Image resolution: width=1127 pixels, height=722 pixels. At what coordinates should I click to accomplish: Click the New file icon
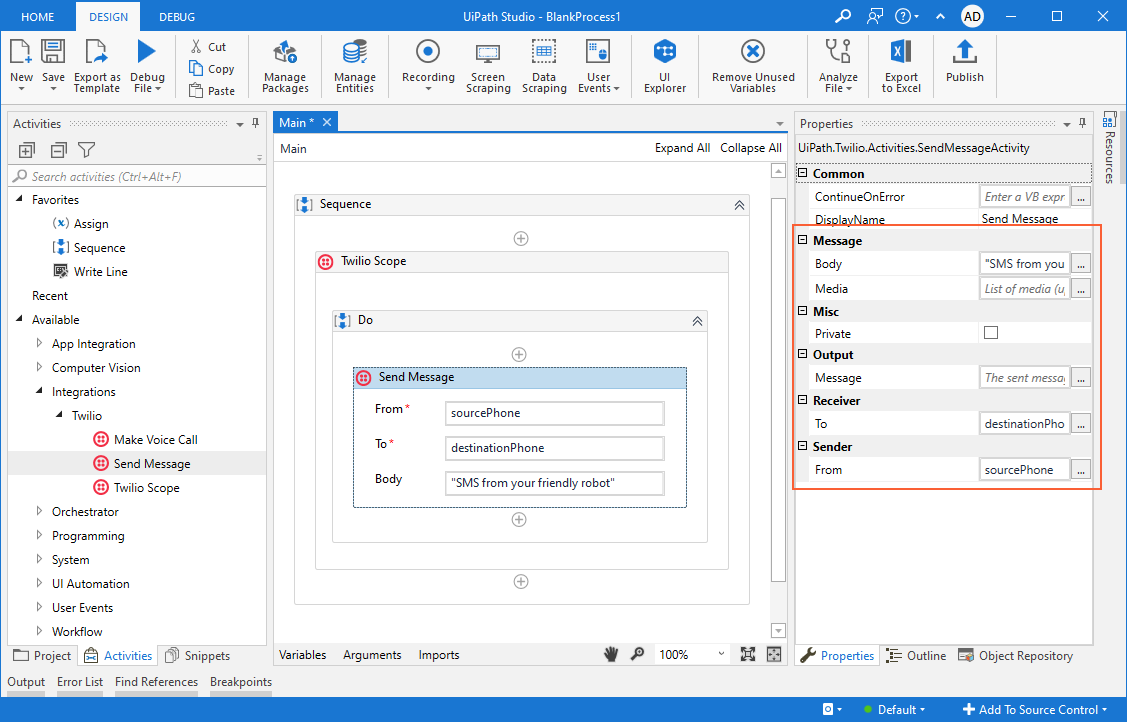(20, 52)
